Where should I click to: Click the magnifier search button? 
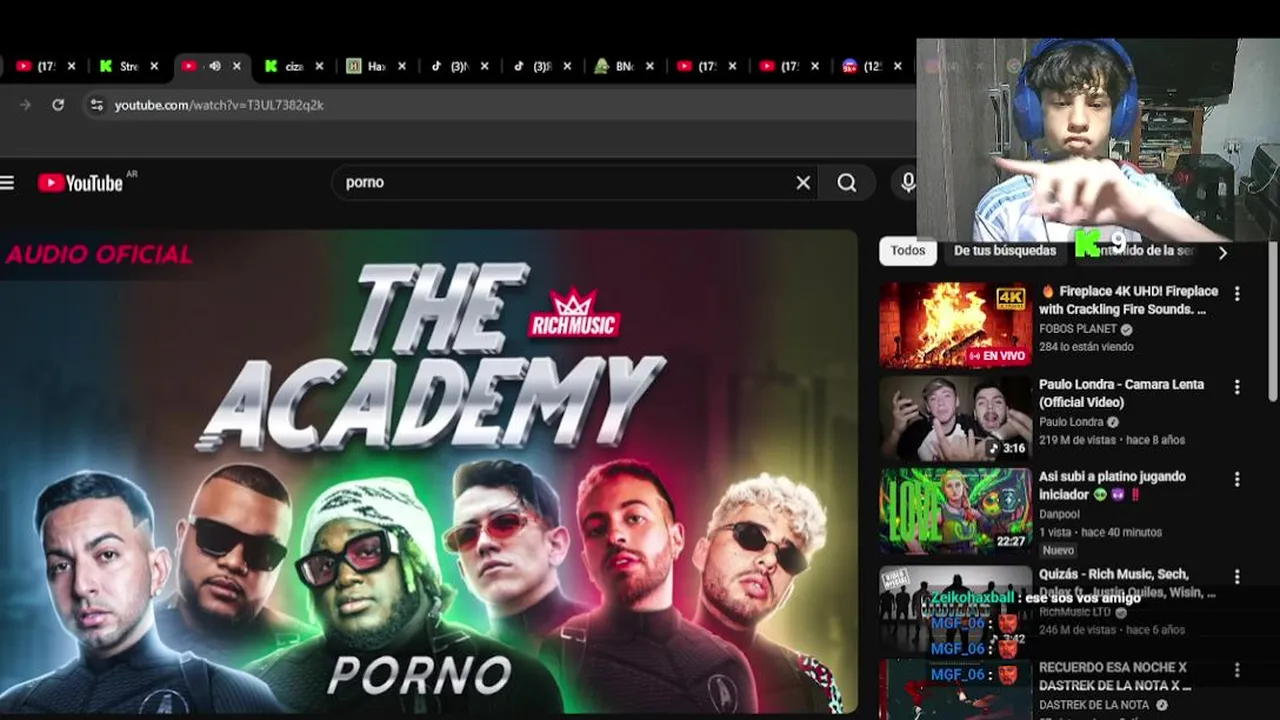coord(847,182)
